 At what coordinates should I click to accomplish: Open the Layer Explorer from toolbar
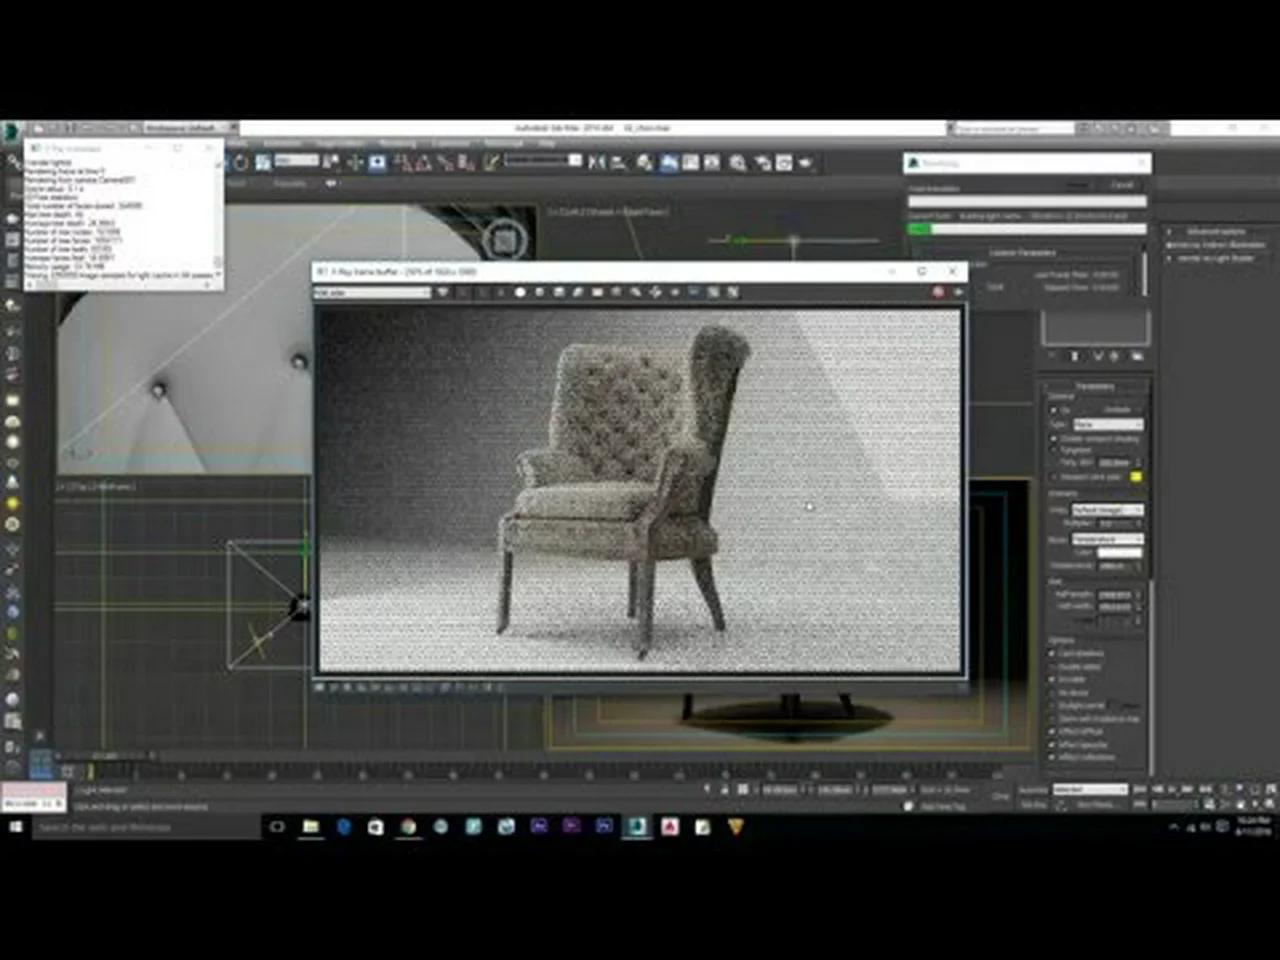(645, 162)
